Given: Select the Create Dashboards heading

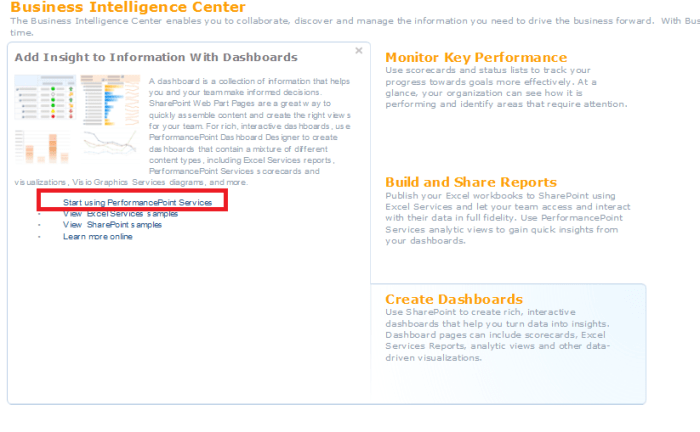Looking at the screenshot, I should click(x=453, y=299).
